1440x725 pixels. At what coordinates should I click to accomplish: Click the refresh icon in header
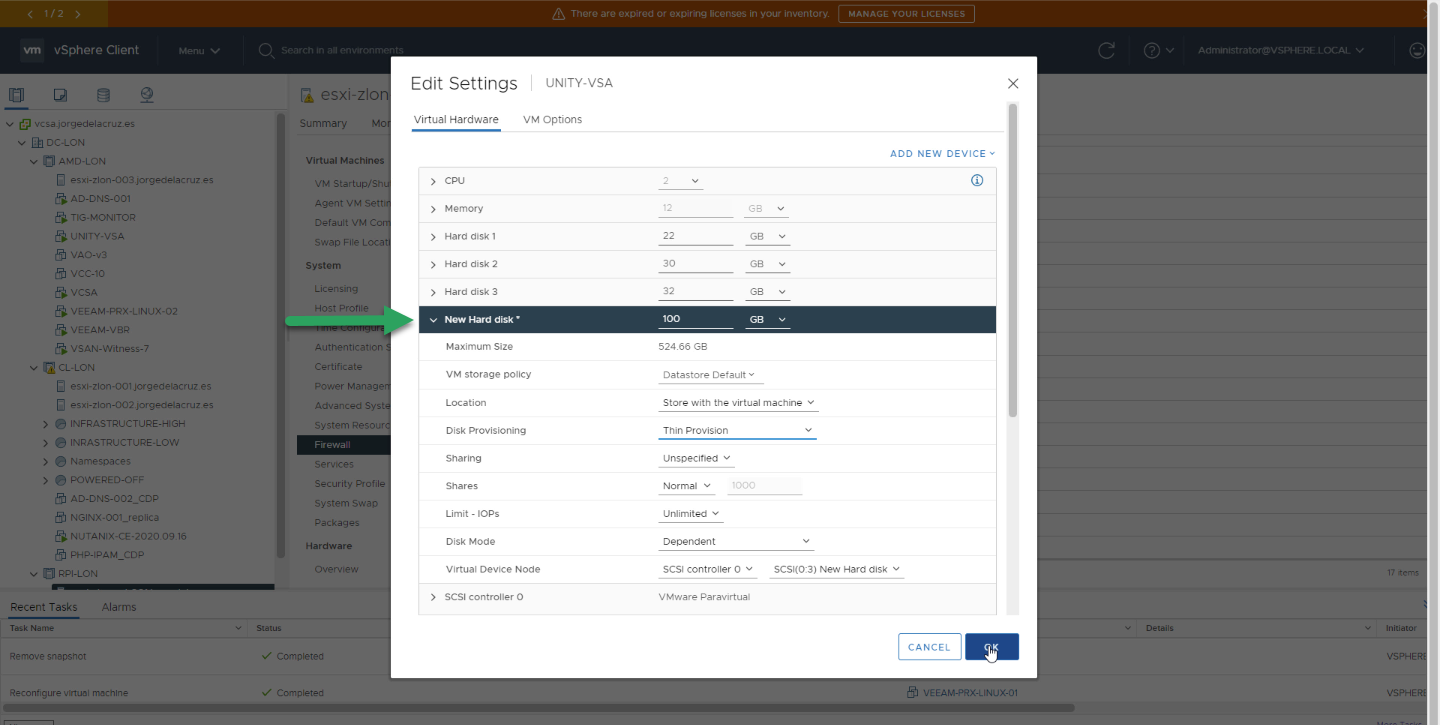pyautogui.click(x=1106, y=50)
